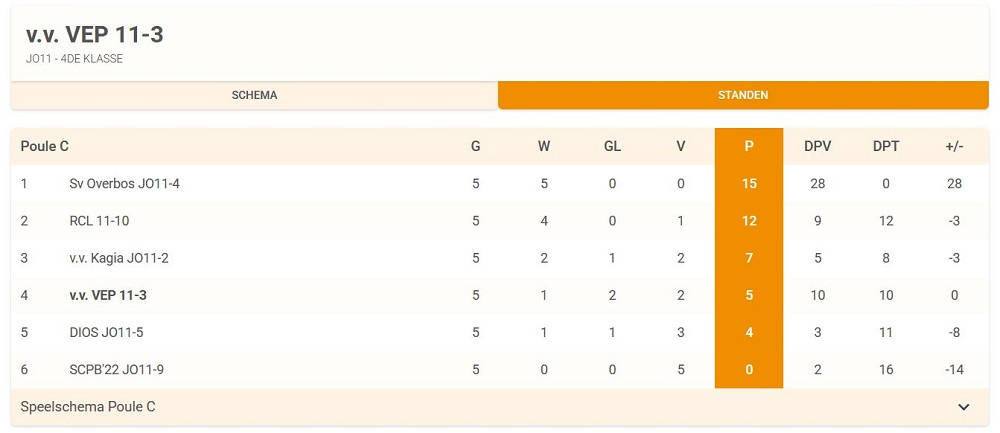Click the Poule C table heading
Image resolution: width=1000 pixels, height=433 pixels.
tap(45, 146)
